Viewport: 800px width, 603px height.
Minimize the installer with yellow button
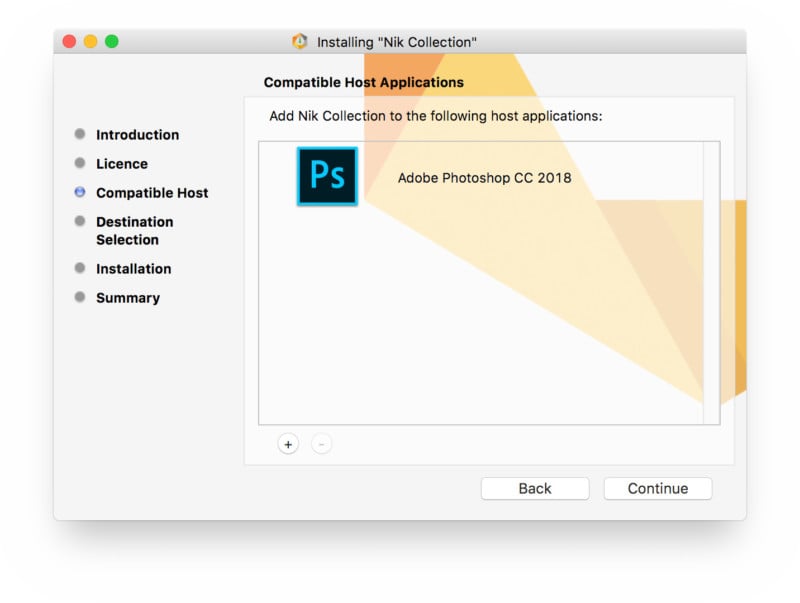91,41
